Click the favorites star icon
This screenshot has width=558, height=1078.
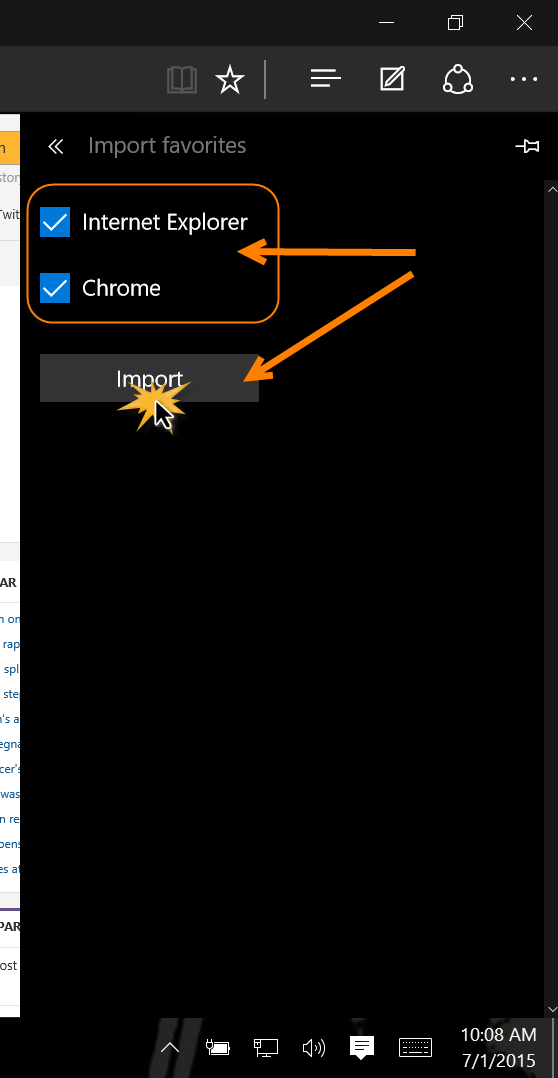(x=230, y=80)
